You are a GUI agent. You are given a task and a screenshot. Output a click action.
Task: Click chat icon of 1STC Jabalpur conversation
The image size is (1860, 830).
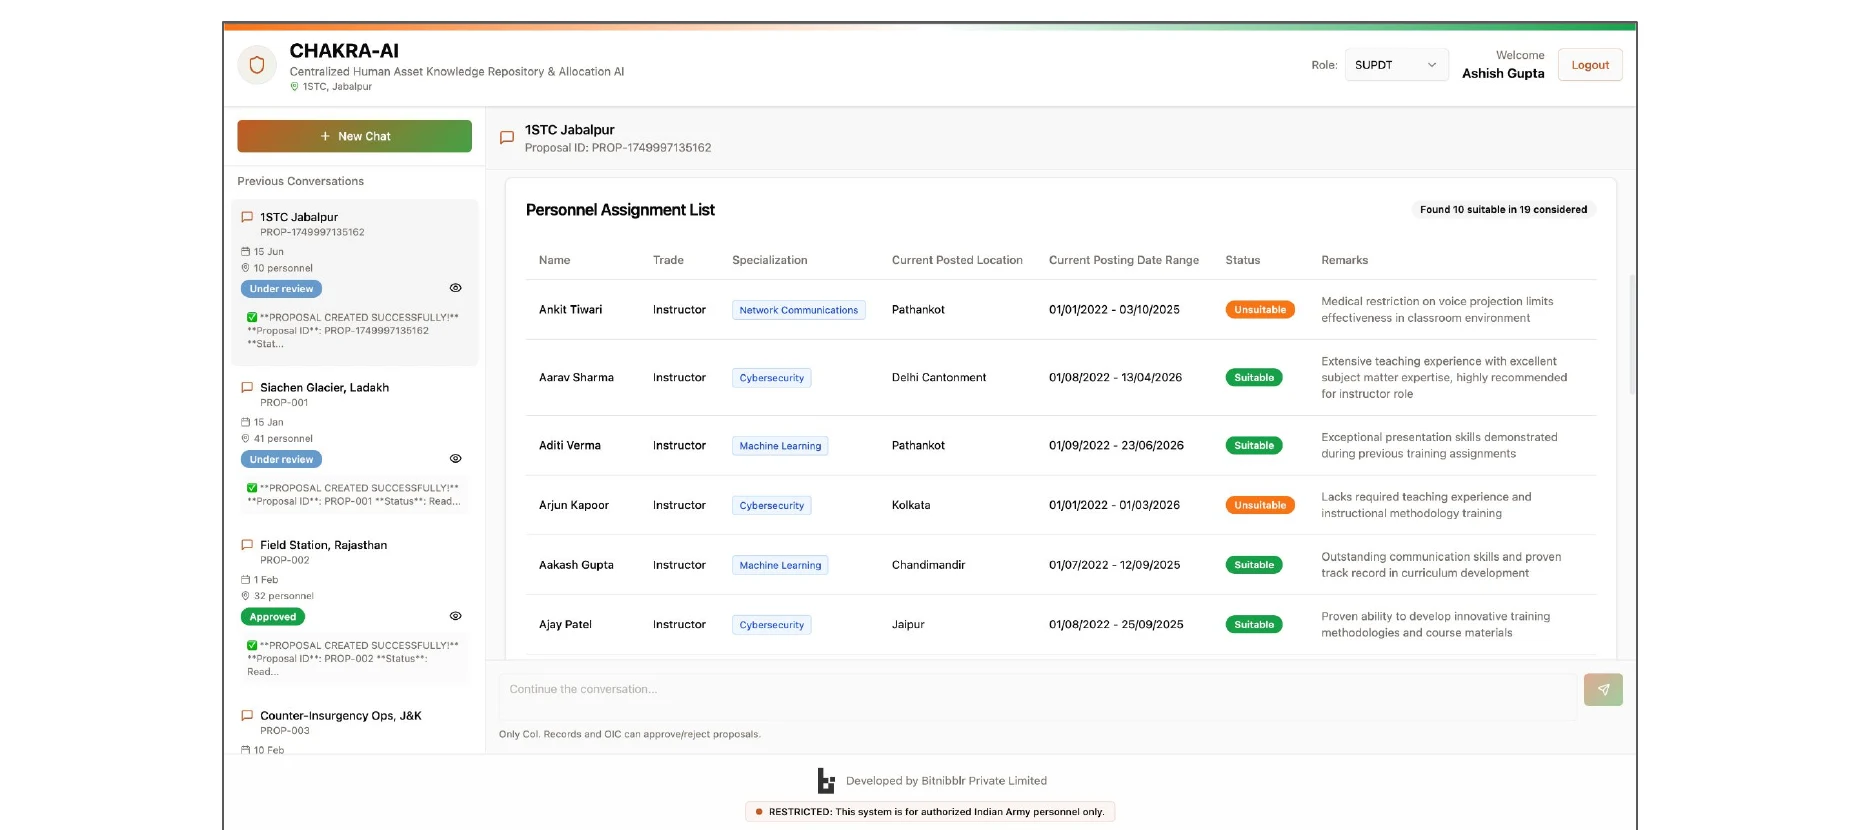pyautogui.click(x=247, y=217)
